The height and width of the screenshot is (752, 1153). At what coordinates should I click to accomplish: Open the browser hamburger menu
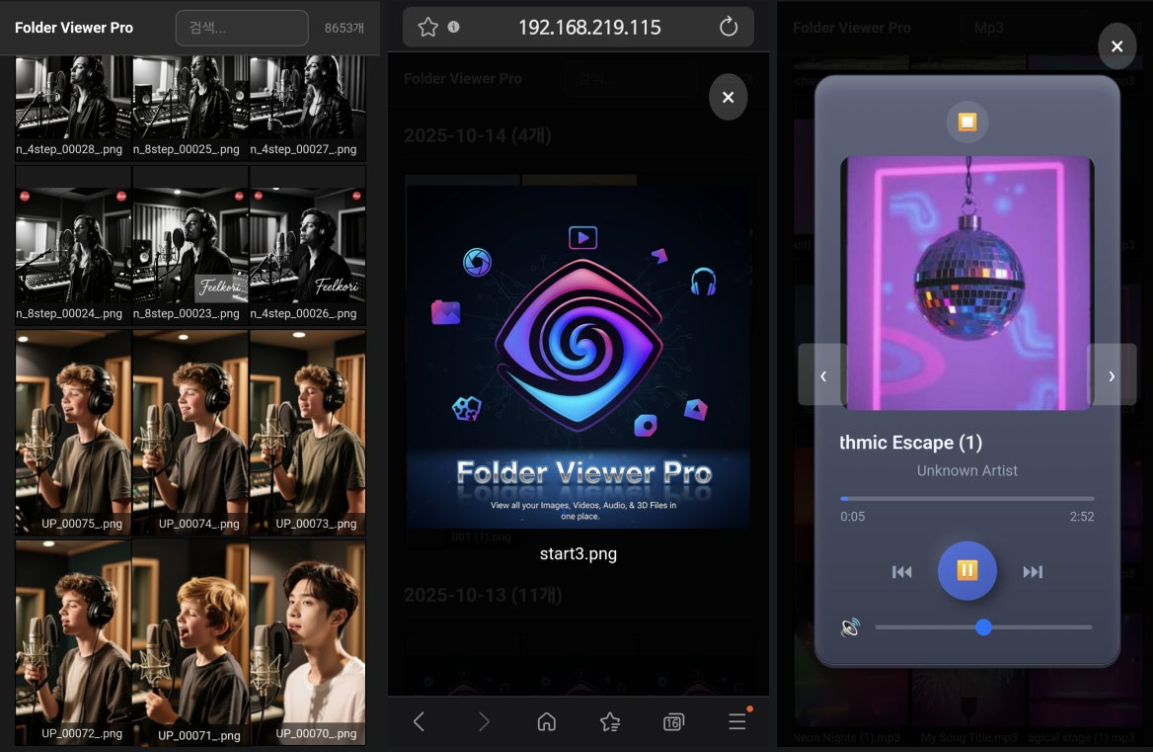pyautogui.click(x=737, y=721)
